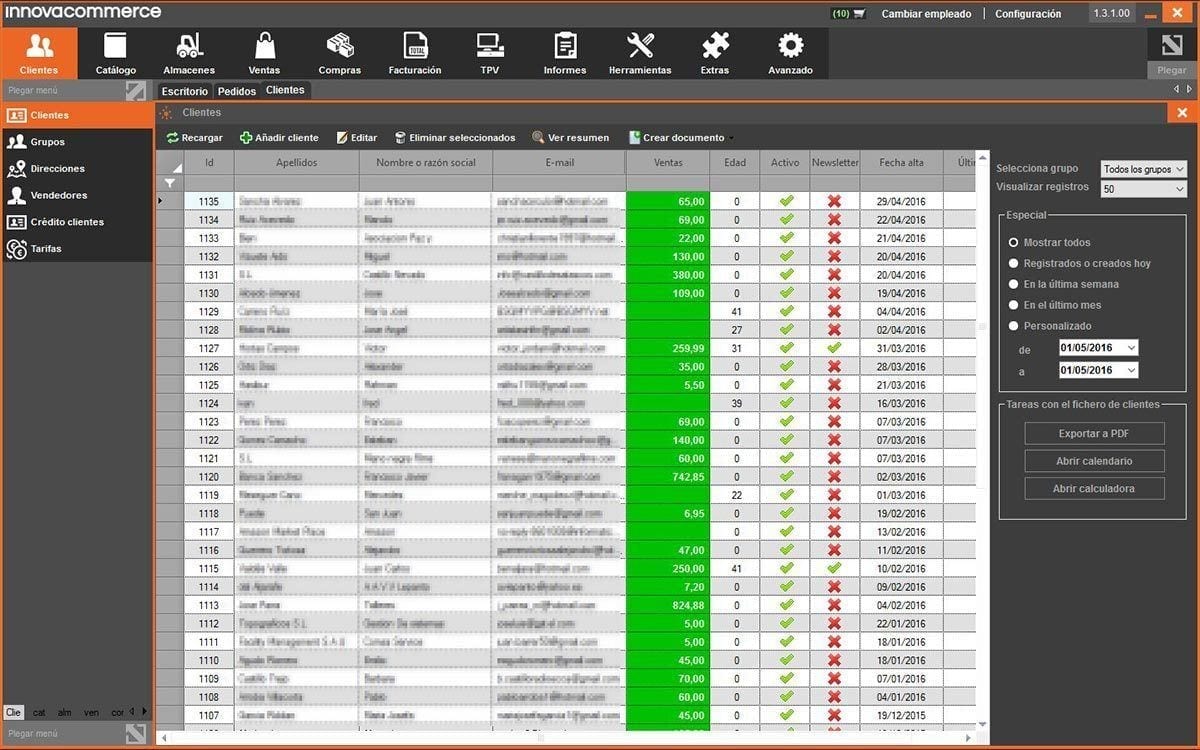1200x750 pixels.
Task: Choose the 'Personalizado' date range option
Action: click(1014, 326)
